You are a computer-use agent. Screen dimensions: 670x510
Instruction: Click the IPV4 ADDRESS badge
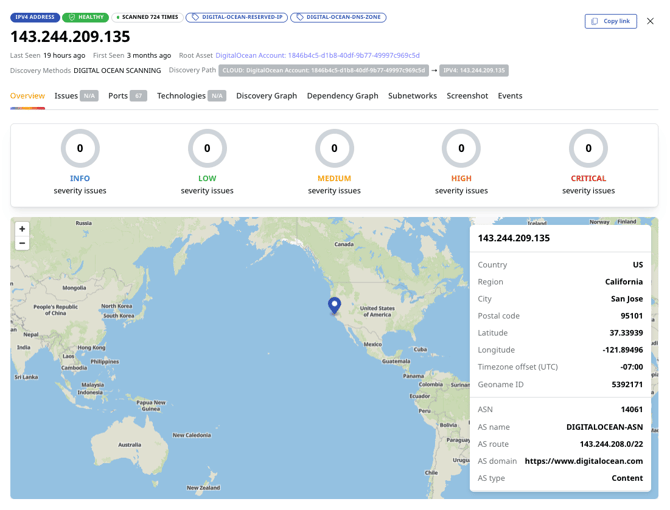click(x=35, y=17)
